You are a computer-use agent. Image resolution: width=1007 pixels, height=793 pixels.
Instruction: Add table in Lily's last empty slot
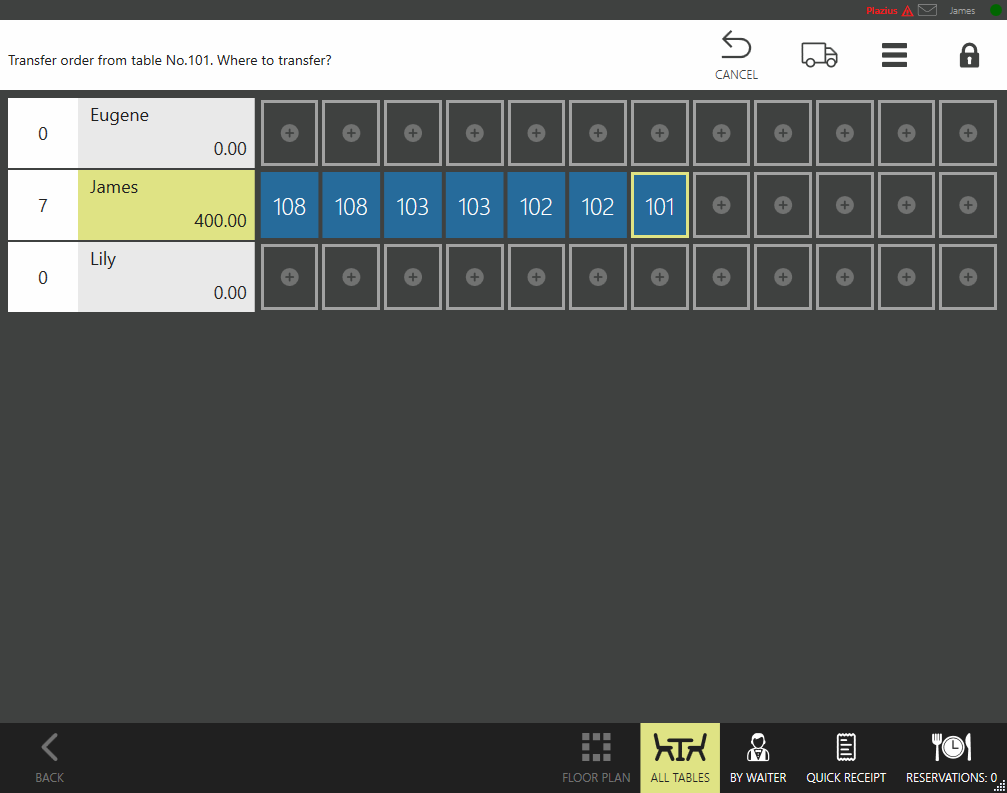(968, 277)
